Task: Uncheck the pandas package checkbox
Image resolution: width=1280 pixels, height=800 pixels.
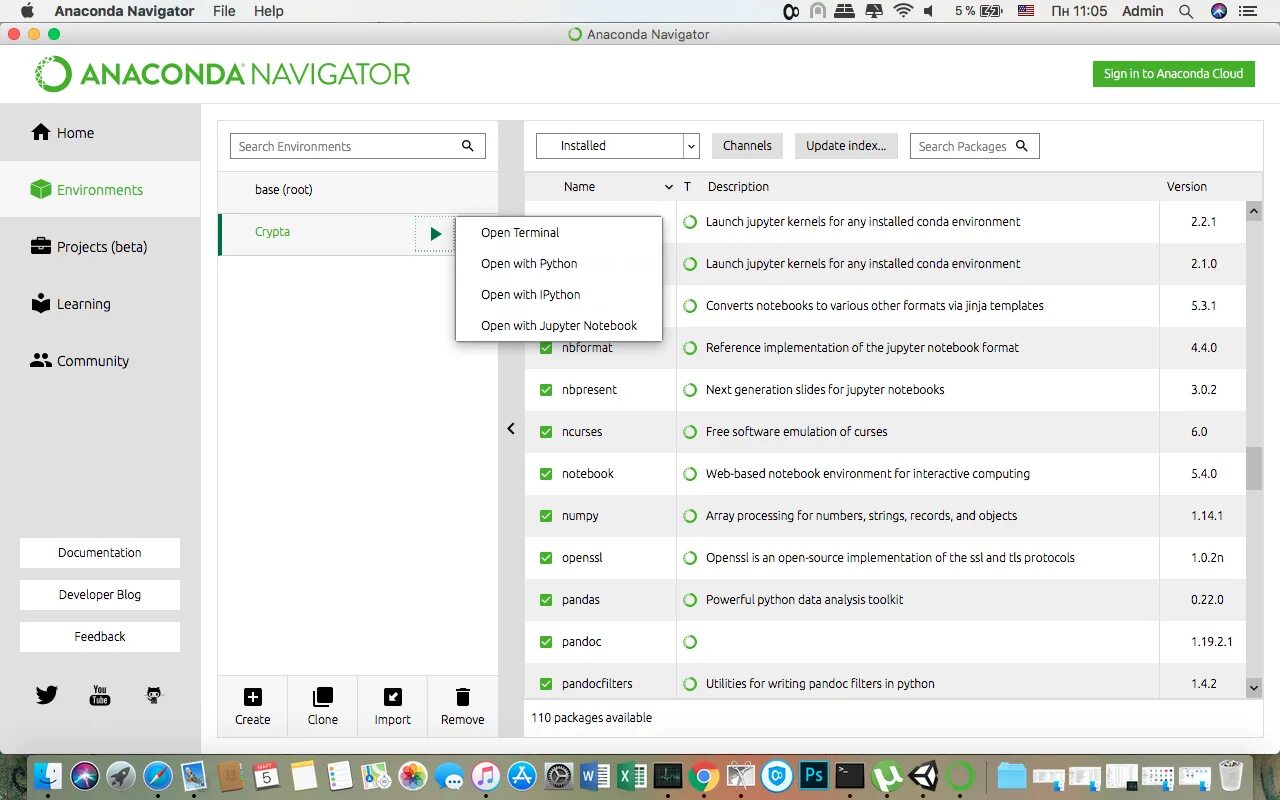Action: pos(546,600)
